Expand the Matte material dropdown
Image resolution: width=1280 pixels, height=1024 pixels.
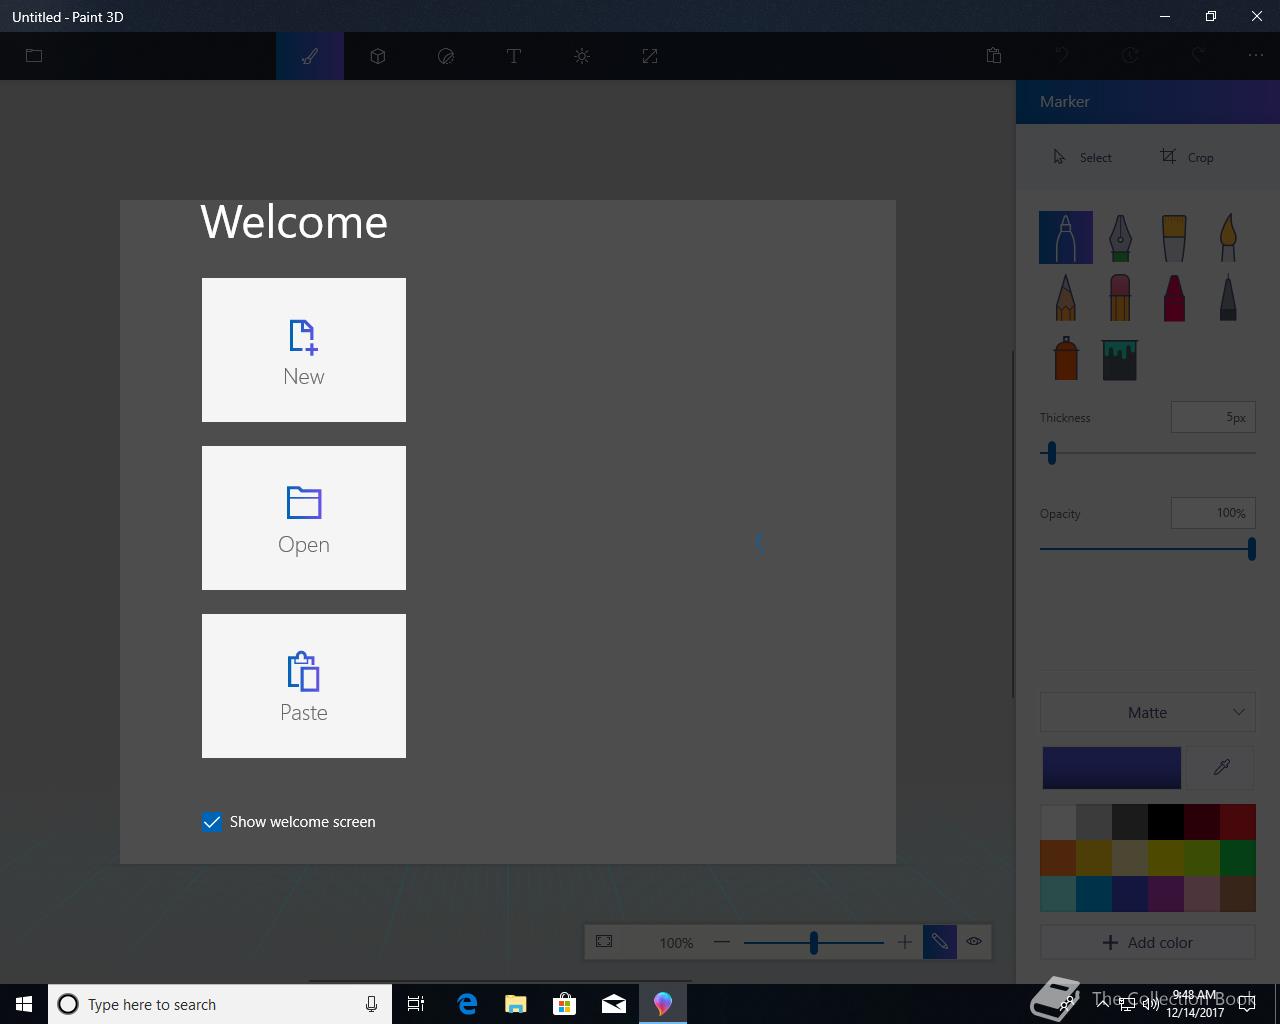pos(1148,712)
